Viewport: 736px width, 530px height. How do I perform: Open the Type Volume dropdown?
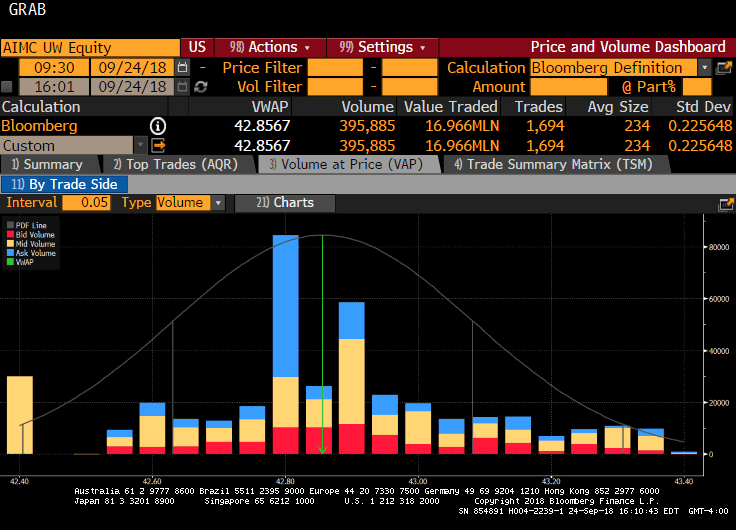219,203
